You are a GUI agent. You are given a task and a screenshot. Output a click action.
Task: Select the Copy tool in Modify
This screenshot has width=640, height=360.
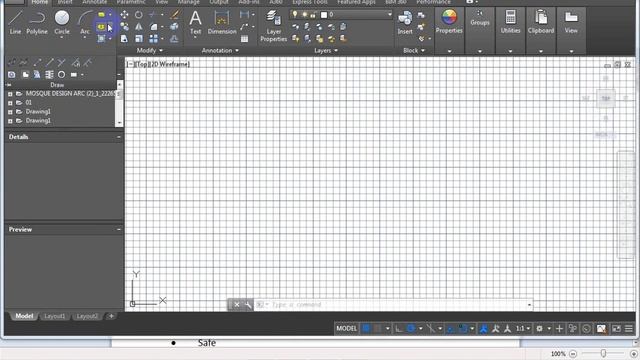click(124, 27)
